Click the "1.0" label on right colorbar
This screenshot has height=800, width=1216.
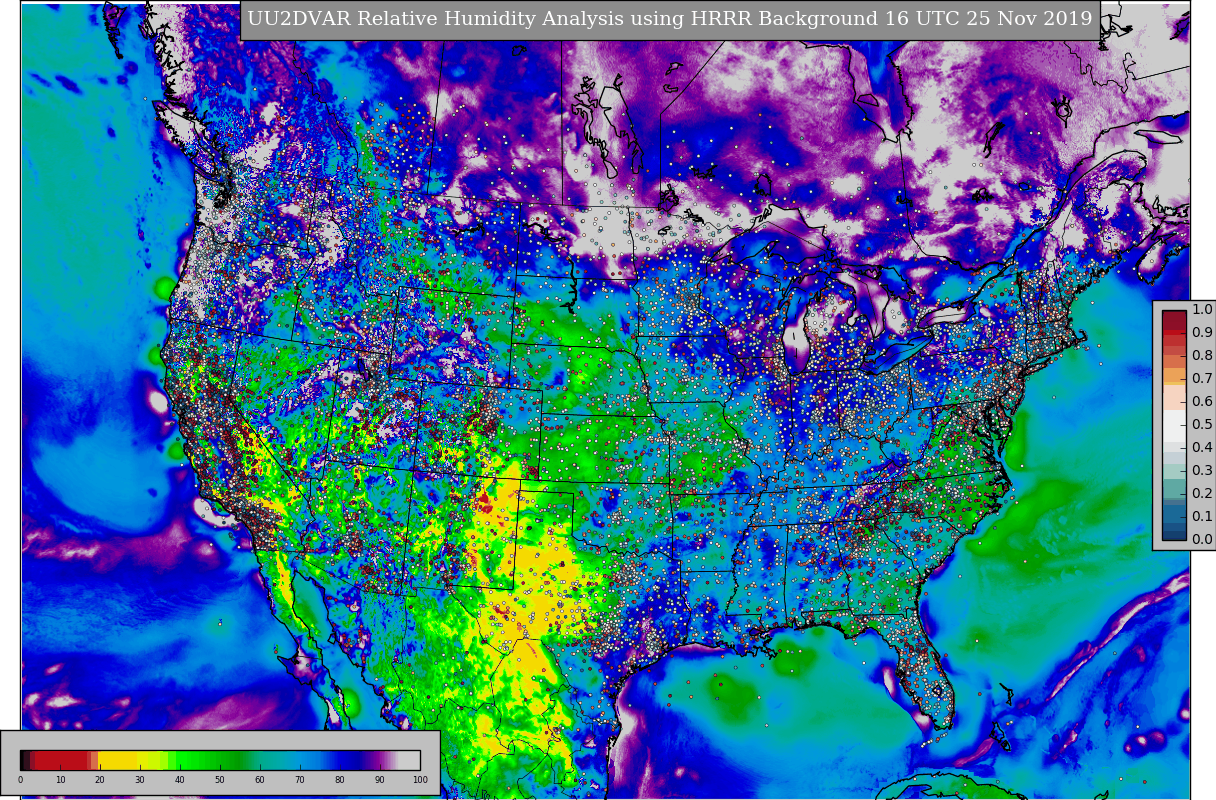coord(1202,309)
